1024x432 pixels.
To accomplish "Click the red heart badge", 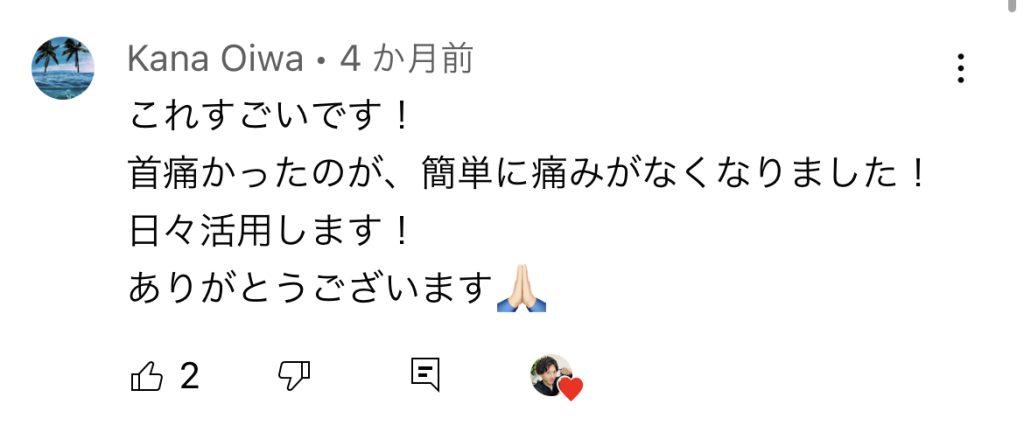I will (x=571, y=389).
